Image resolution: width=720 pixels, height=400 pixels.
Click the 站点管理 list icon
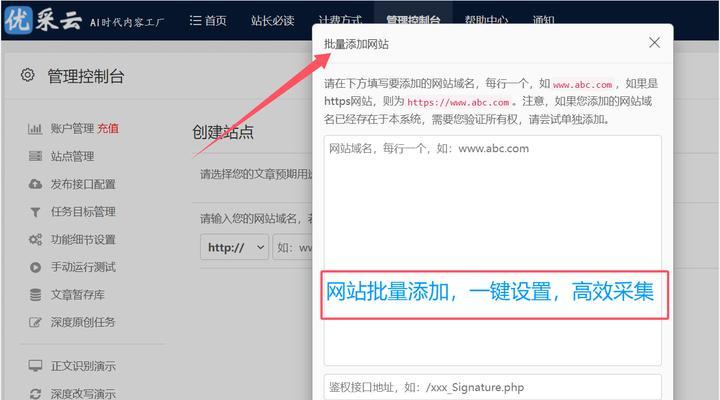[35, 156]
